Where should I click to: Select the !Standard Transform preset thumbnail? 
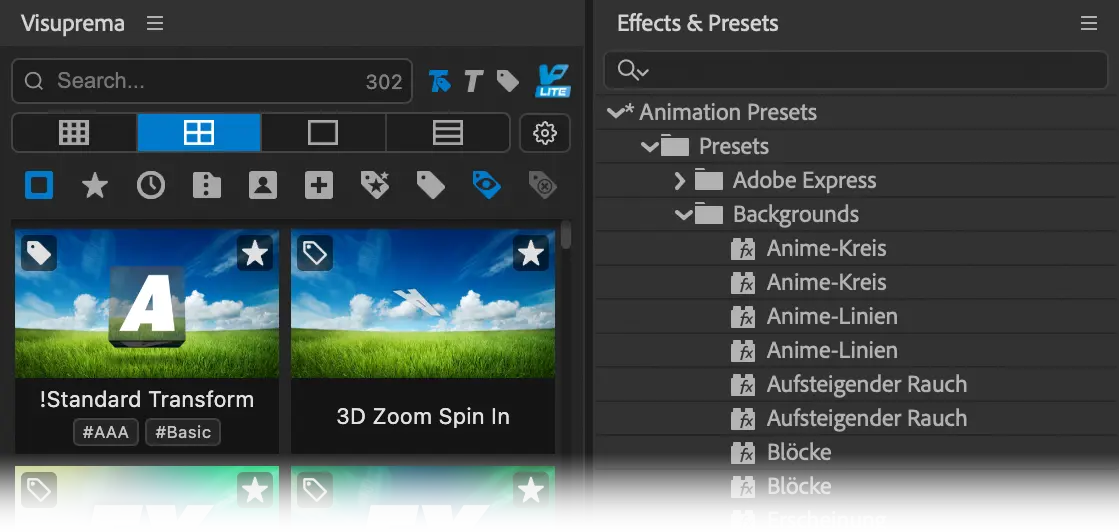tap(147, 303)
